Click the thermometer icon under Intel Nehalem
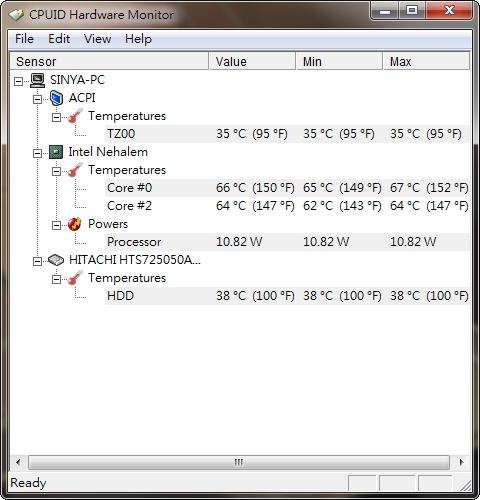 pyautogui.click(x=75, y=170)
